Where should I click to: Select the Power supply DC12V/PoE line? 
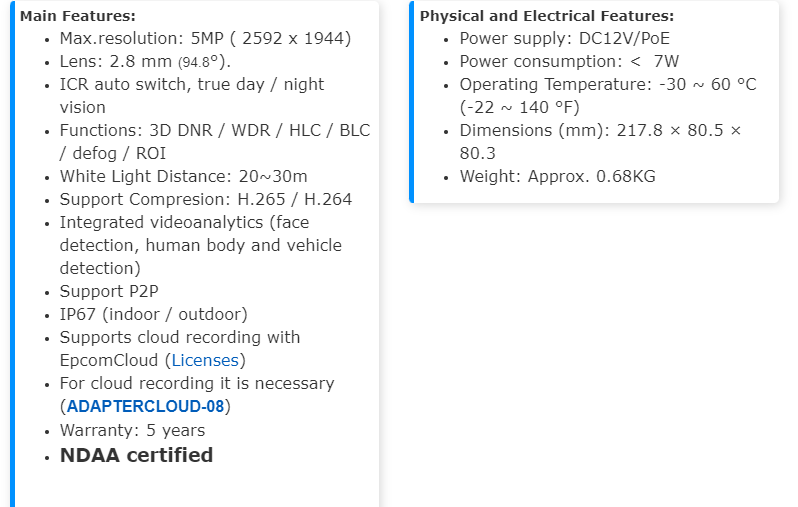(564, 38)
